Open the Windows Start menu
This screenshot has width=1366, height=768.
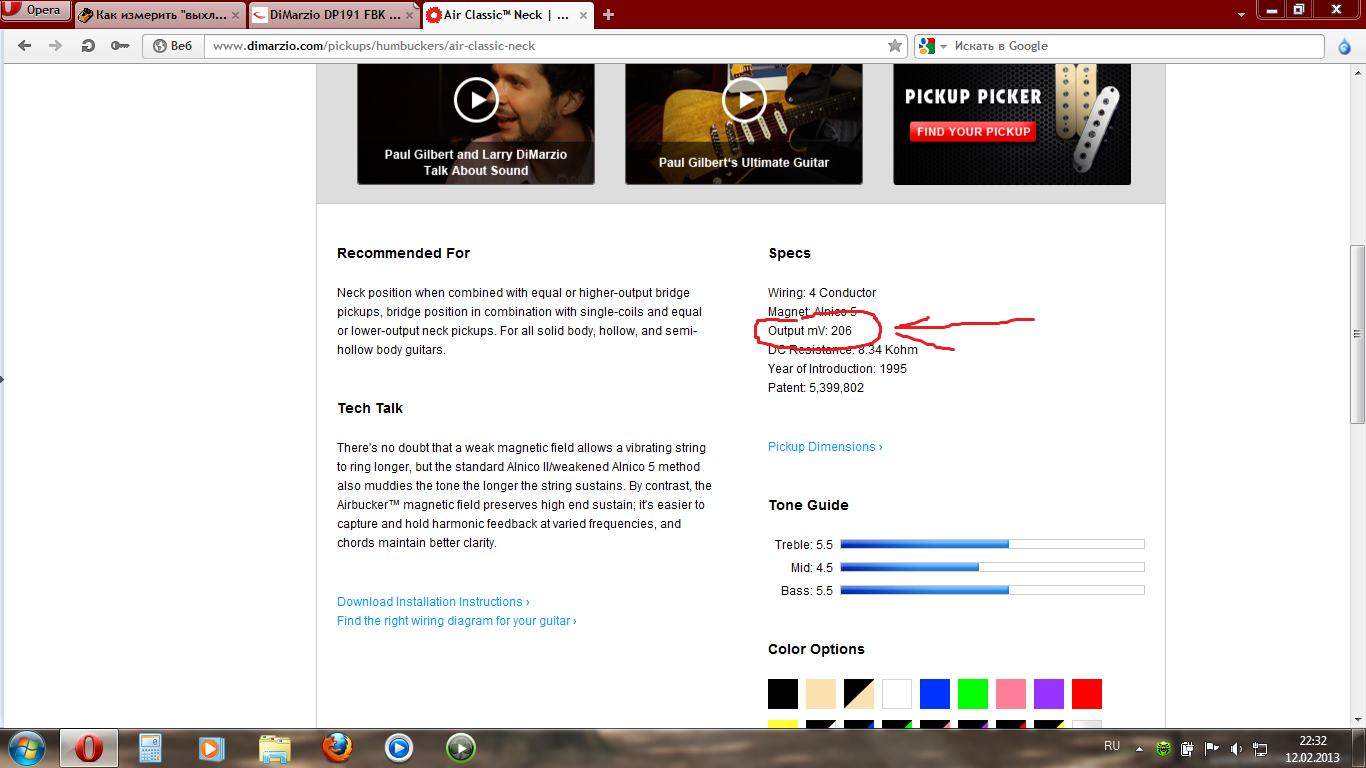27,748
